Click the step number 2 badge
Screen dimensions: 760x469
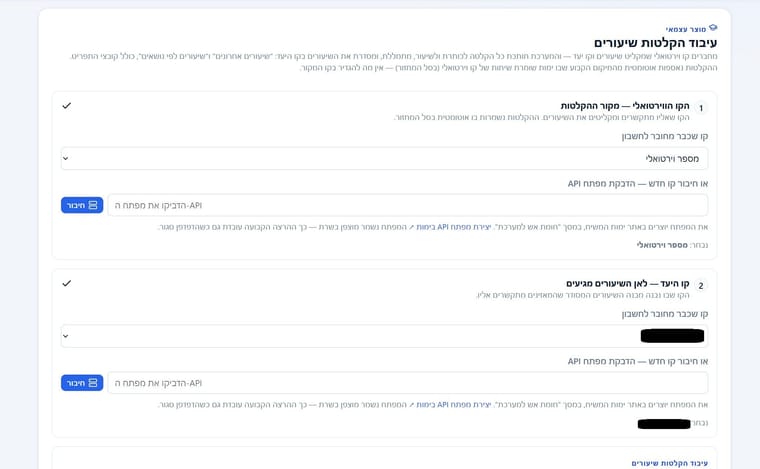point(701,286)
